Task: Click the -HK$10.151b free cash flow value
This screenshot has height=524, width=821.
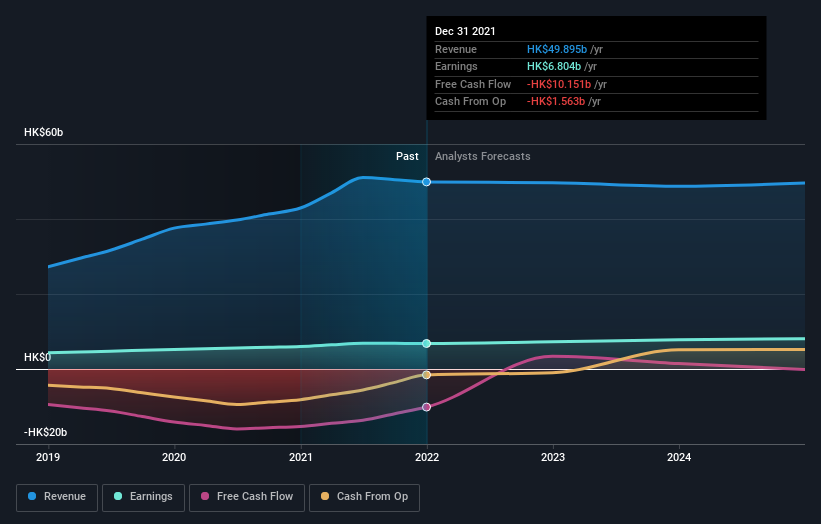Action: (559, 84)
